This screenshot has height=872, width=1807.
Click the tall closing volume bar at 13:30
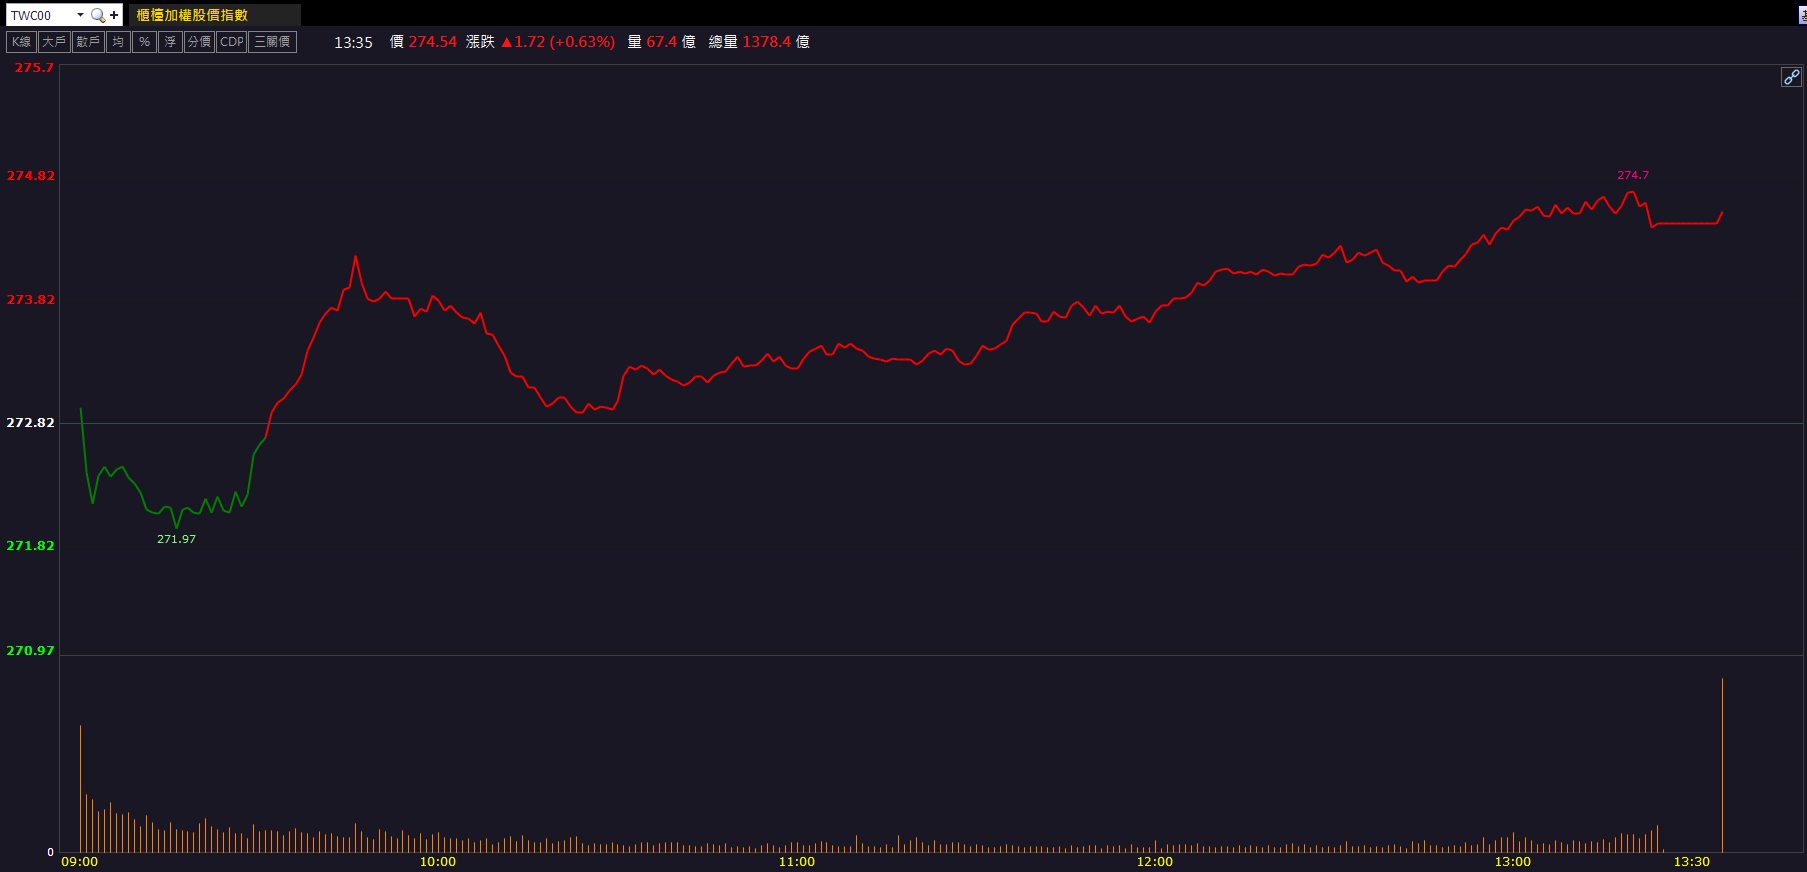(1722, 765)
